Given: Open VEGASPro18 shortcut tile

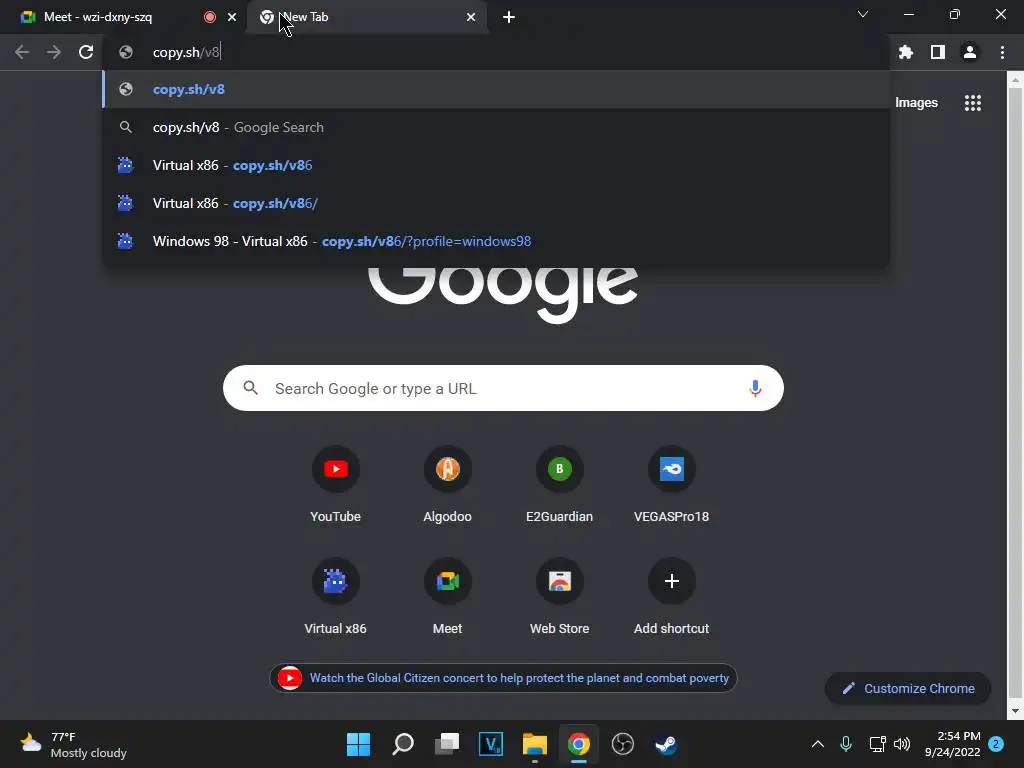Looking at the screenshot, I should (x=671, y=485).
